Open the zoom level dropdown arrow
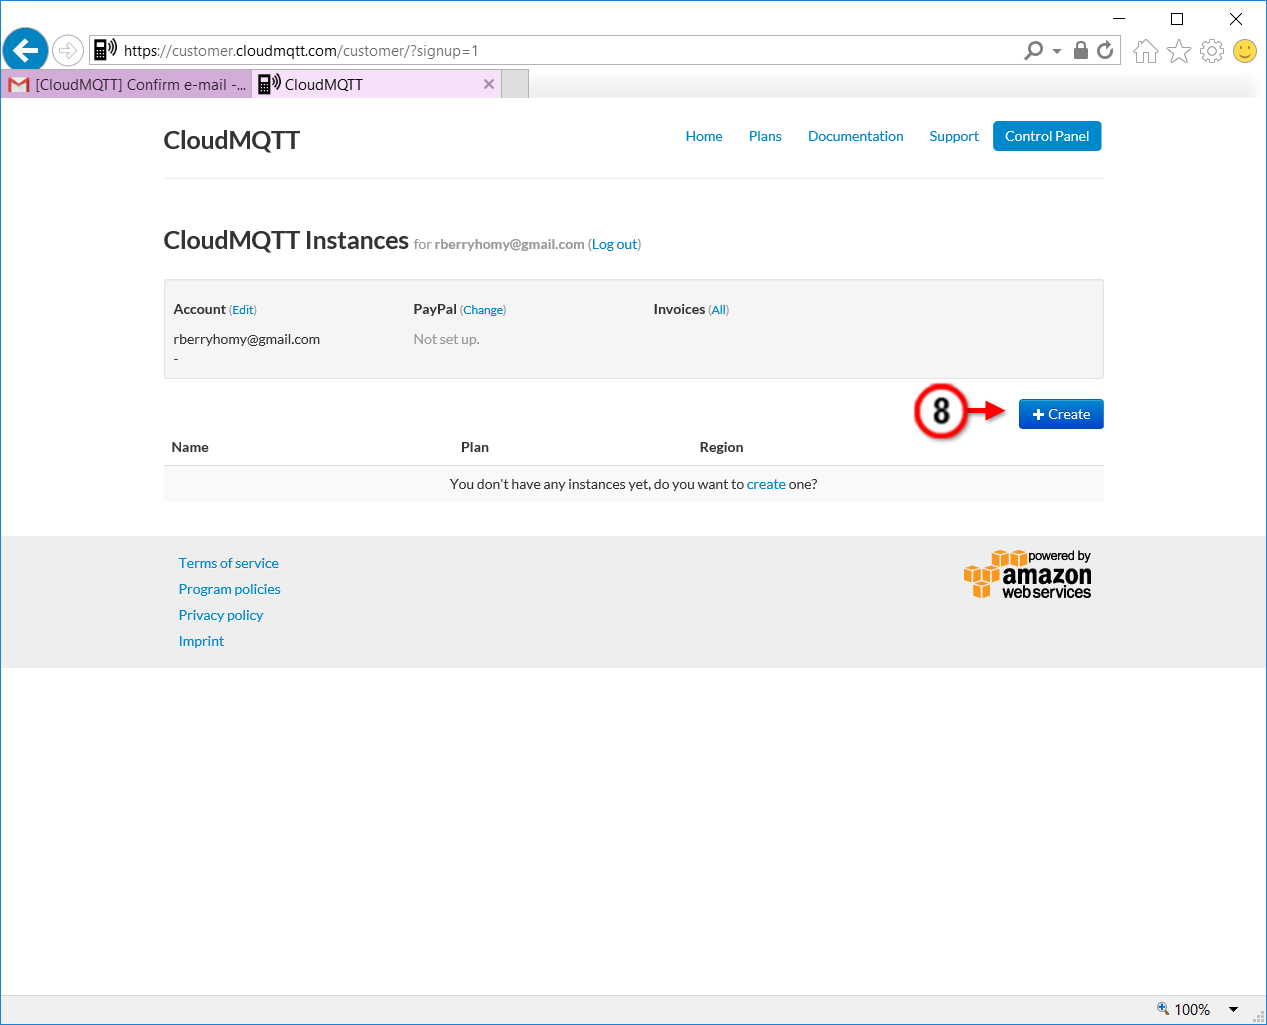This screenshot has height=1025, width=1267. coord(1233,1009)
